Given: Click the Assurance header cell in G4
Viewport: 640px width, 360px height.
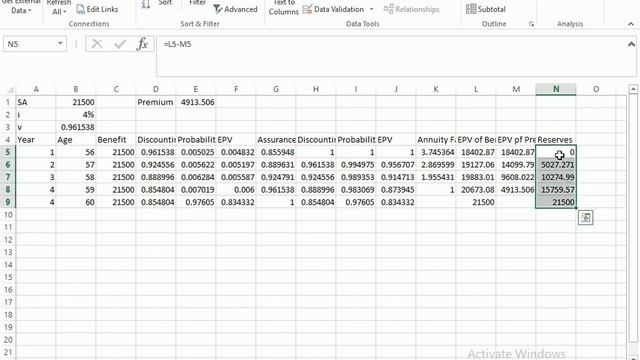Looking at the screenshot, I should pos(276,140).
